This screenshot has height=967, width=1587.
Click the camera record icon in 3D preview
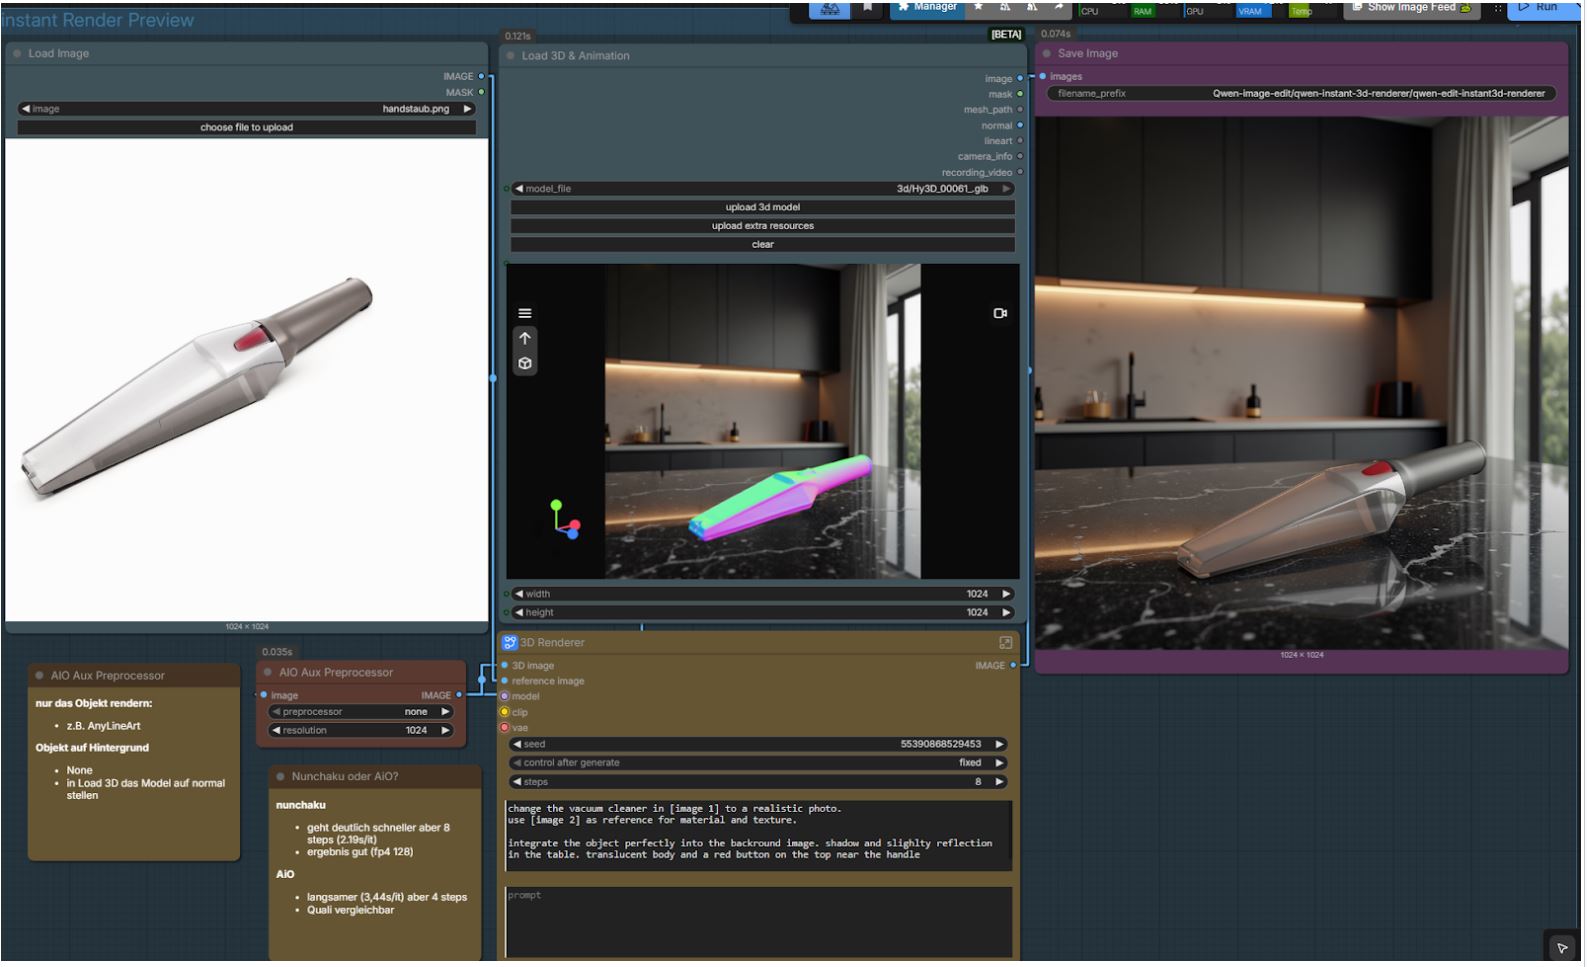coord(999,313)
